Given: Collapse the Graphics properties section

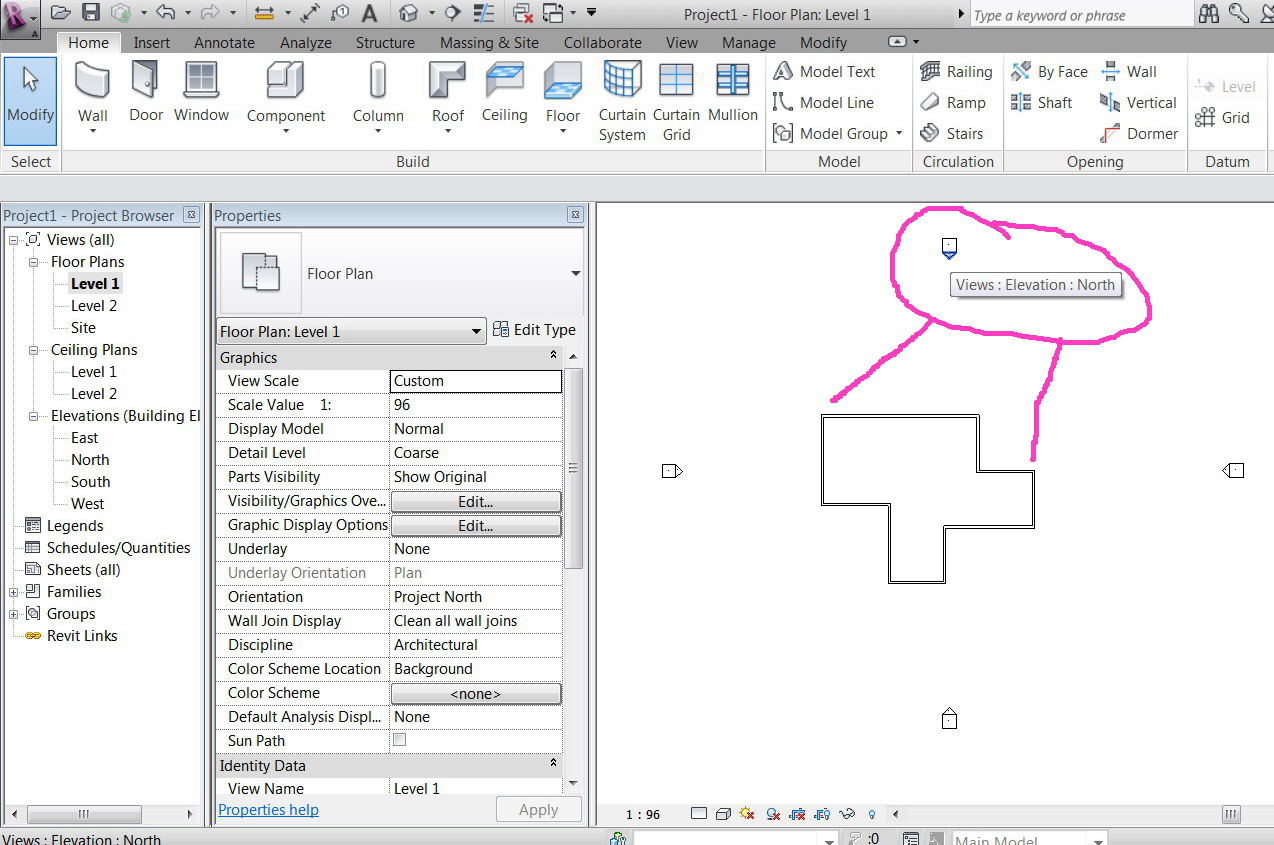Looking at the screenshot, I should coord(553,356).
